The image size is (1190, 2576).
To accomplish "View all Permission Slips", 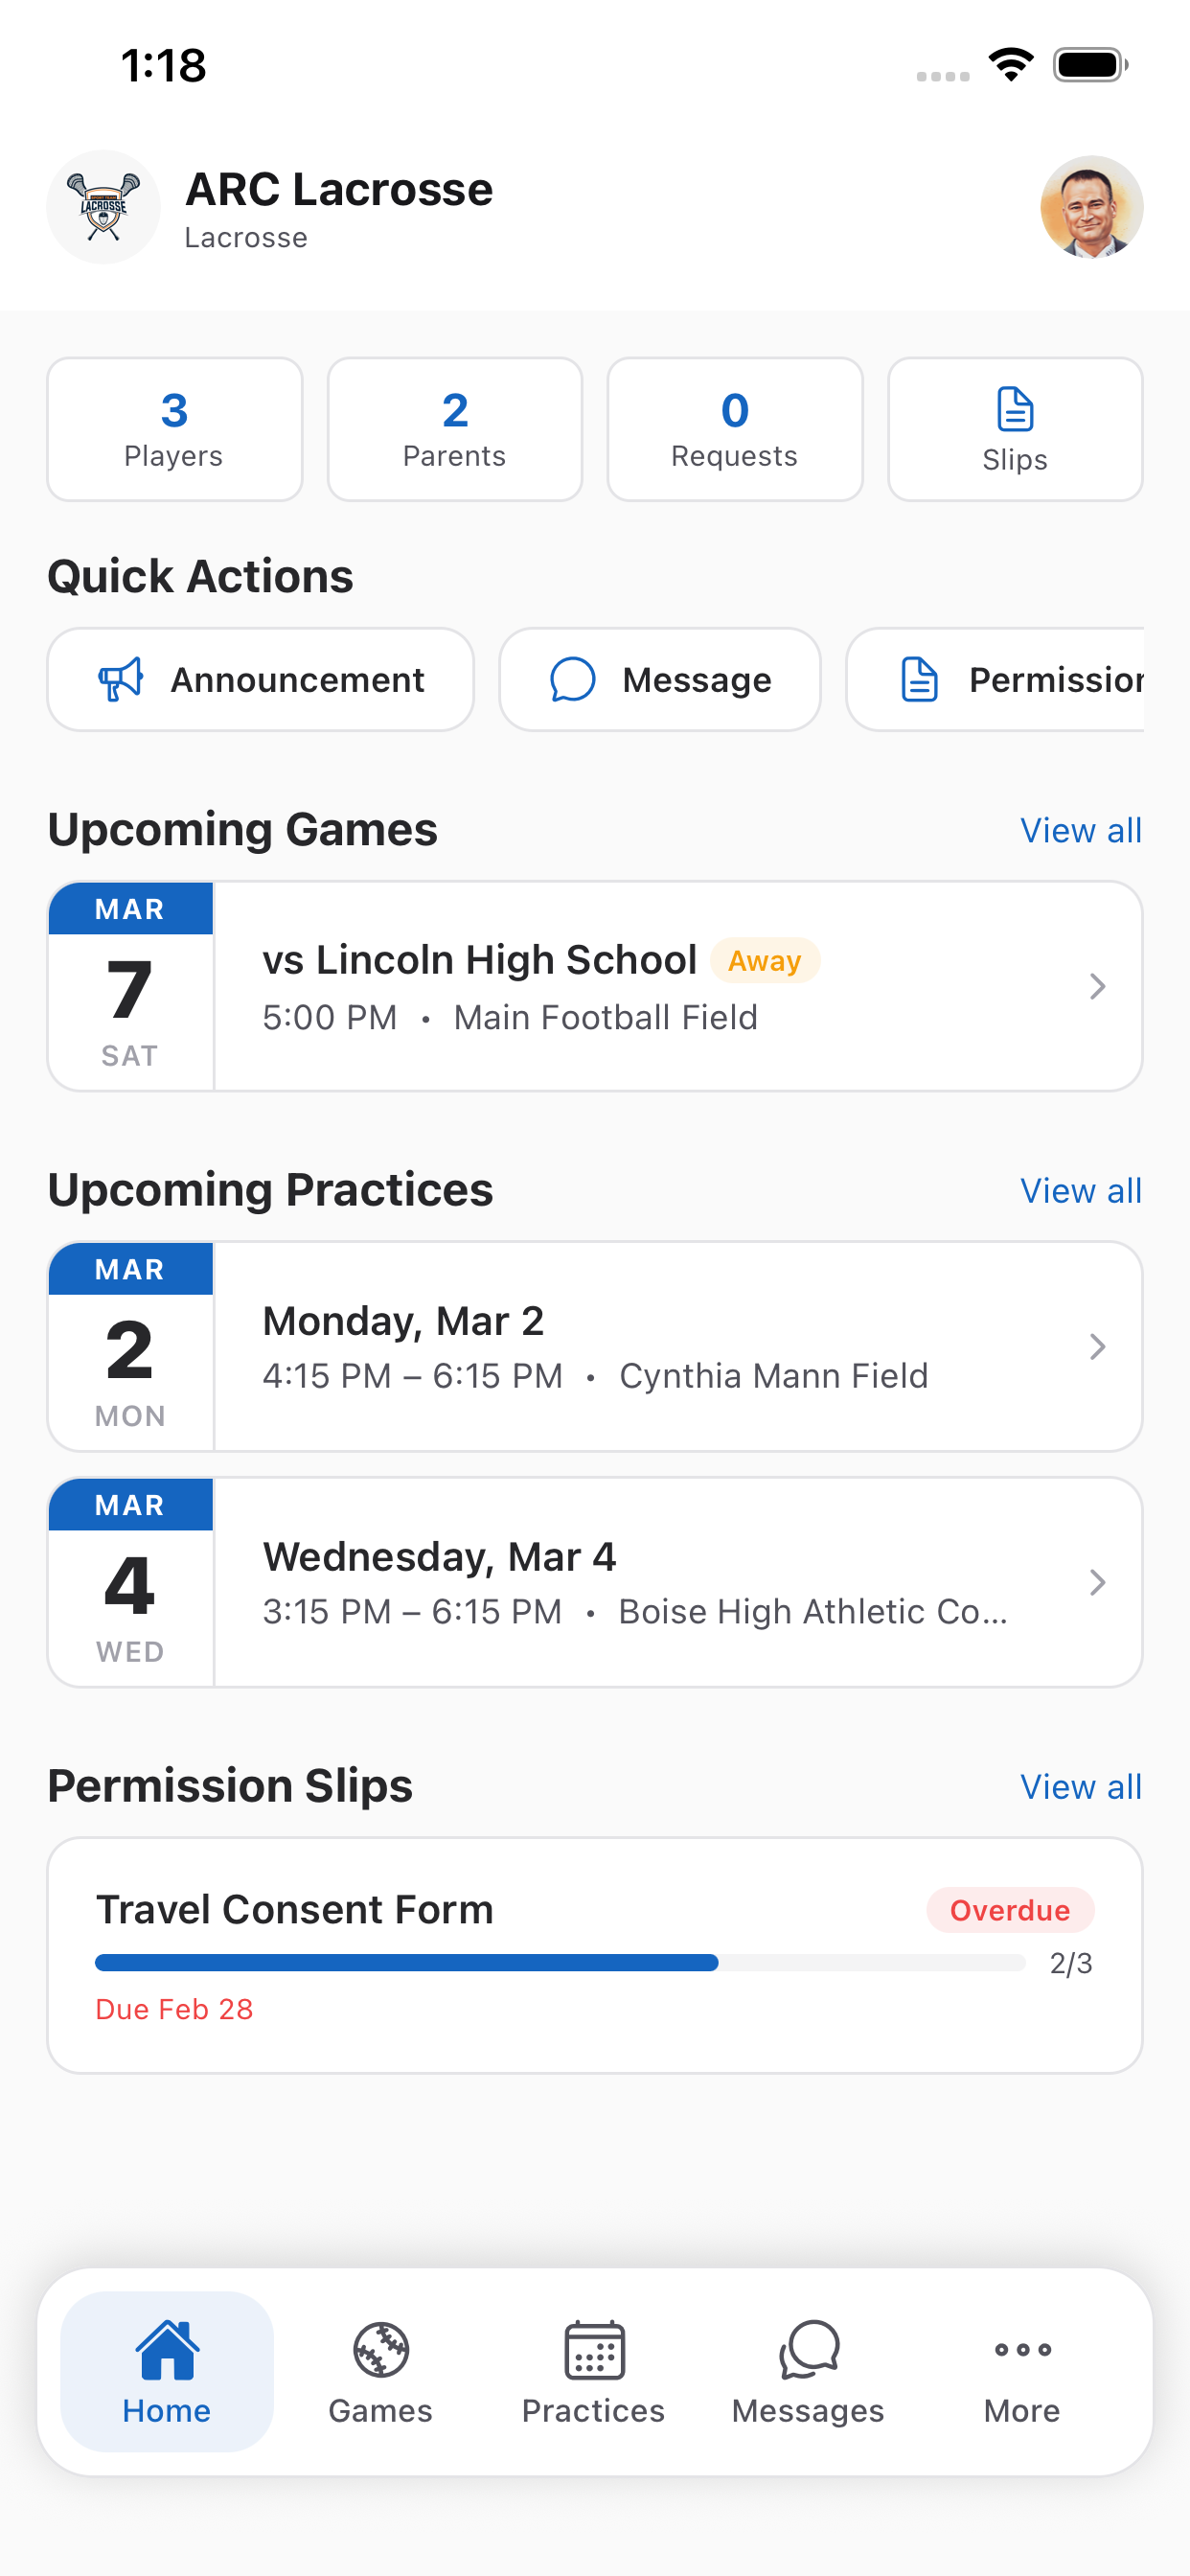I will pos(1080,1787).
